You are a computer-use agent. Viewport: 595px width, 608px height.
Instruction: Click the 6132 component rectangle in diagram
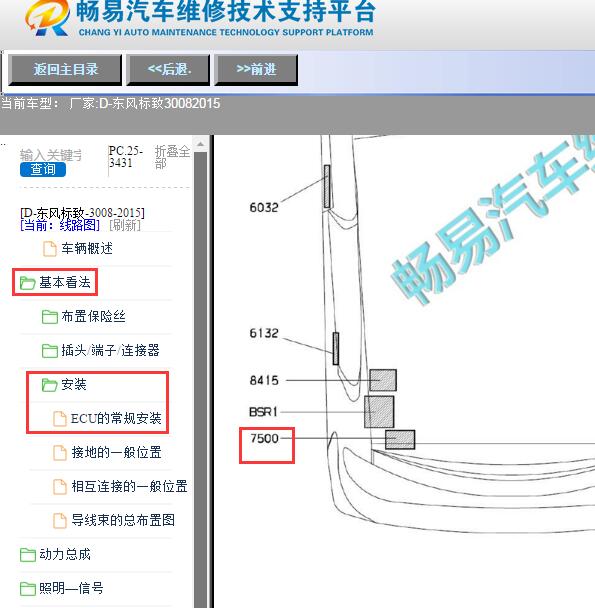[336, 348]
